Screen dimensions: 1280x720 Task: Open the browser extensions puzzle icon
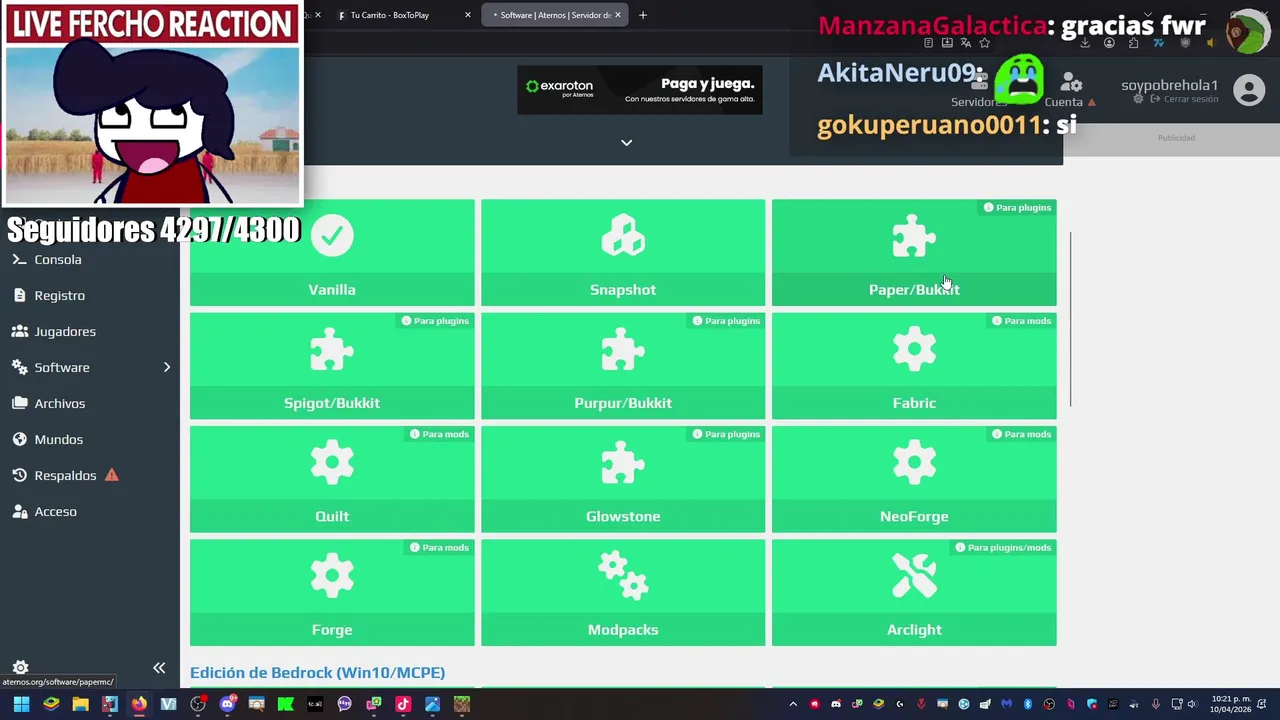click(1133, 43)
